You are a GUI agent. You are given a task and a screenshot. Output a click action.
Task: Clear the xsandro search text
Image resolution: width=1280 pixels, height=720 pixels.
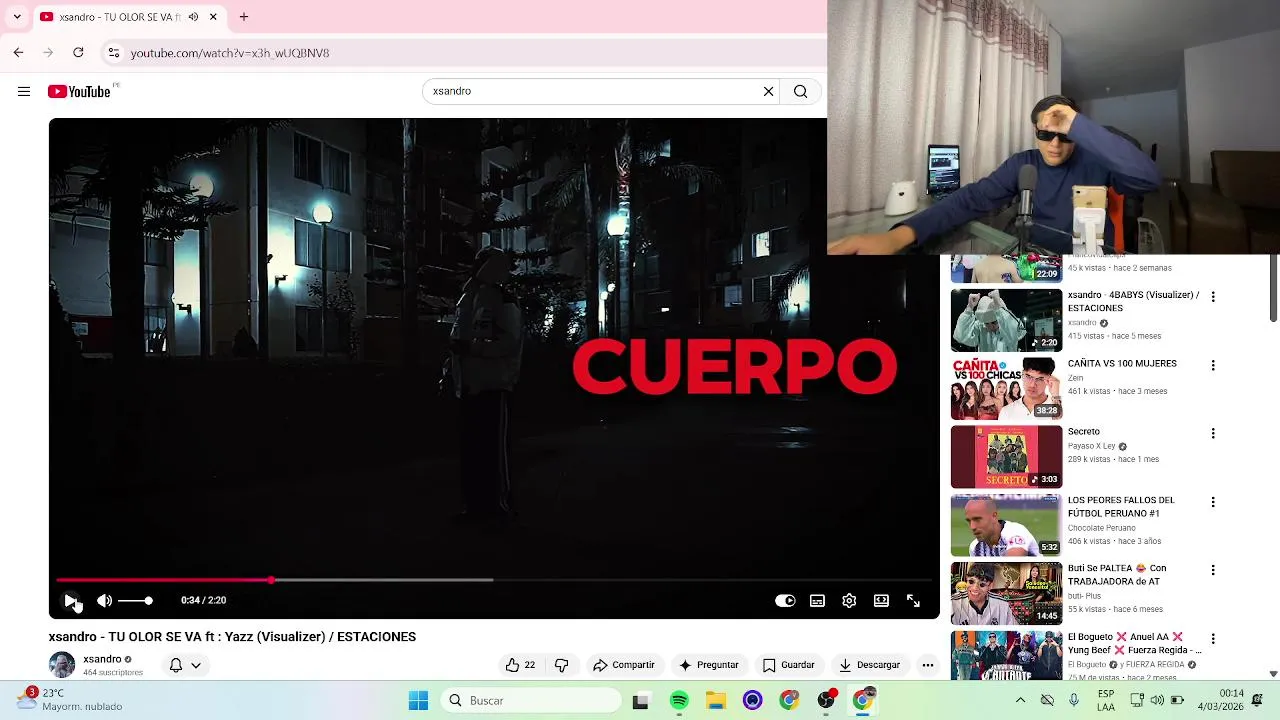click(768, 91)
